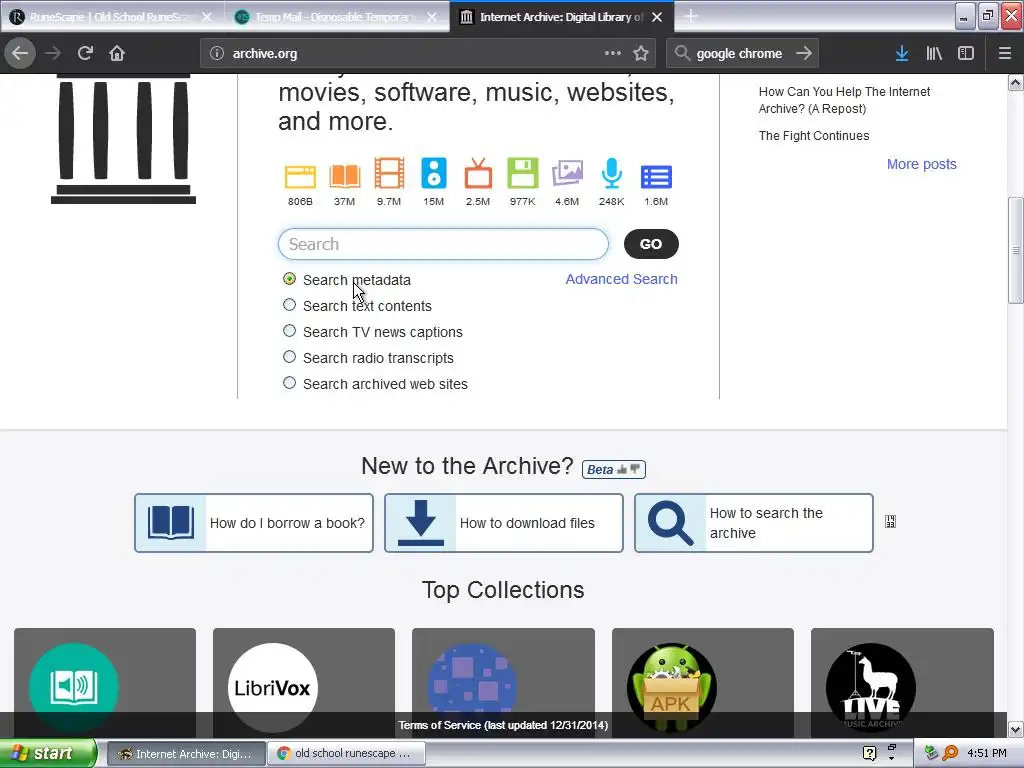Open How Can You Help the Internet Archive post
This screenshot has width=1024, height=768.
click(844, 101)
